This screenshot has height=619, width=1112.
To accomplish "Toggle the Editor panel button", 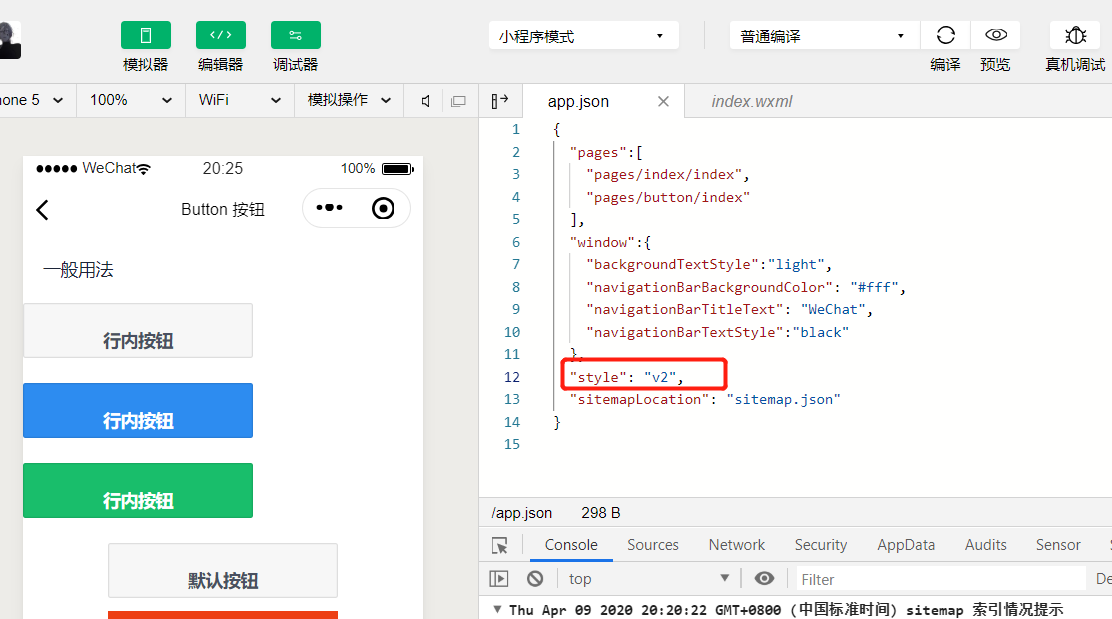I will click(x=221, y=35).
